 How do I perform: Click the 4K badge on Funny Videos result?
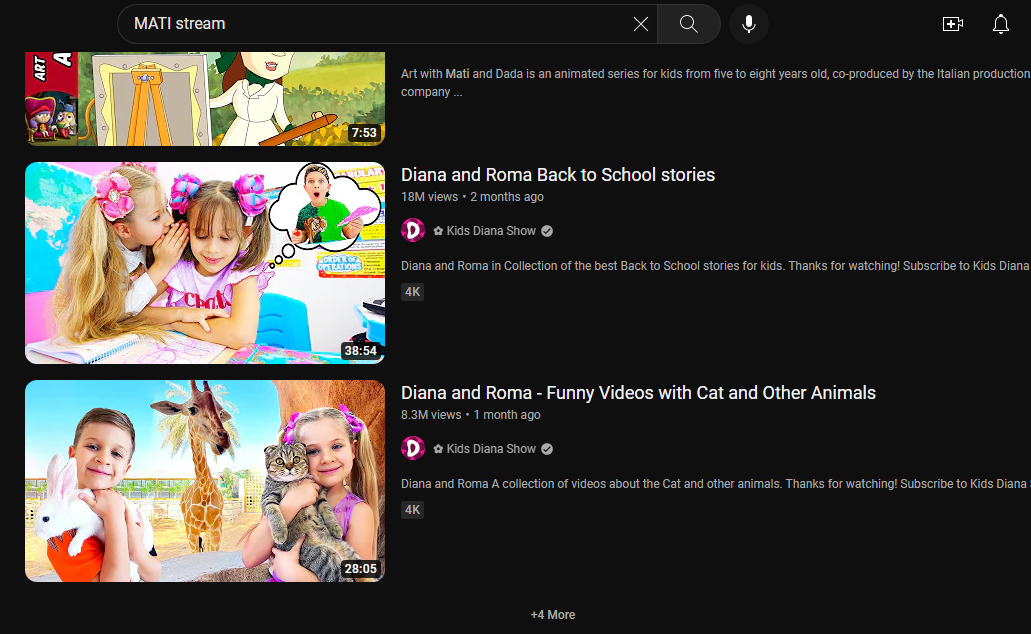(x=412, y=510)
